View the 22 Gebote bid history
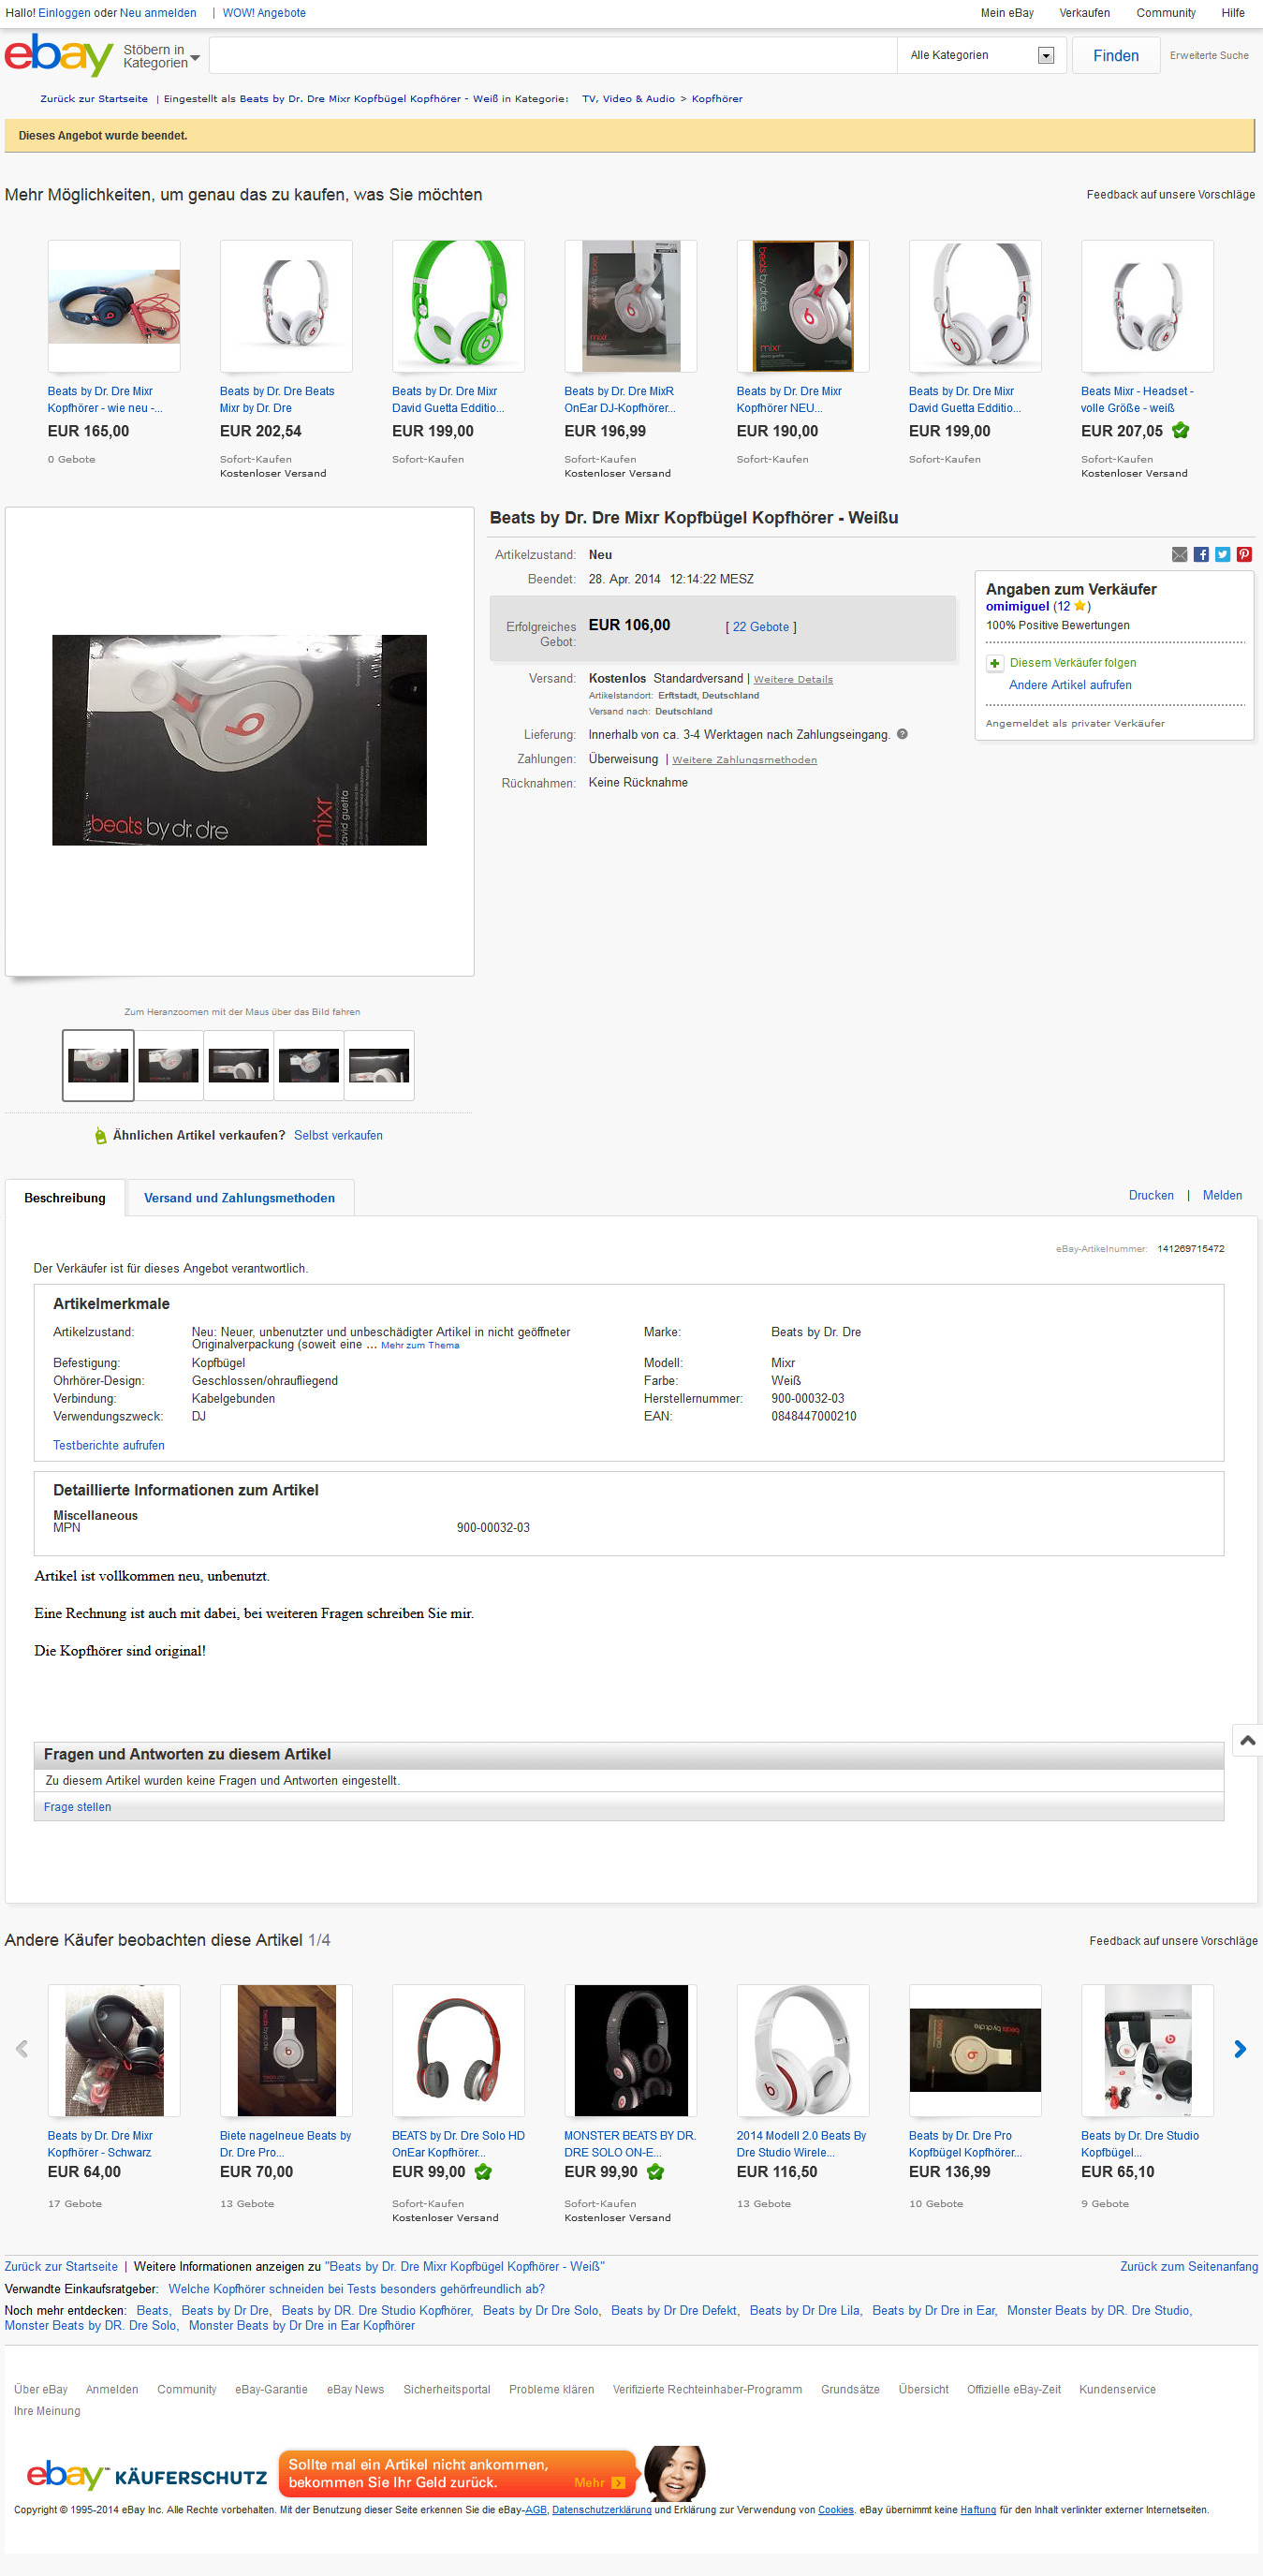The image size is (1263, 2576). tap(761, 627)
